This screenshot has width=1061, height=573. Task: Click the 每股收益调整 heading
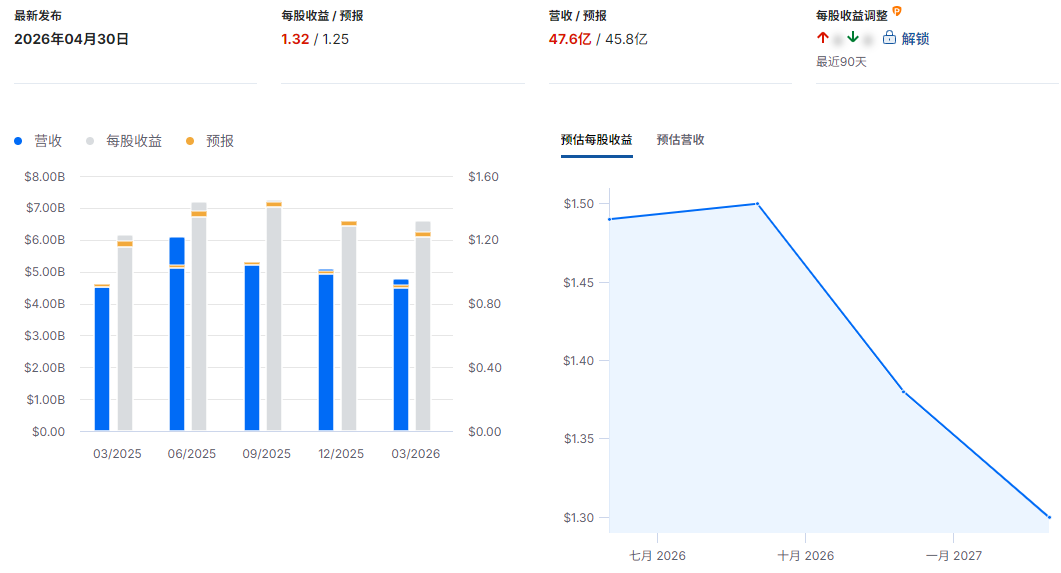tap(852, 16)
